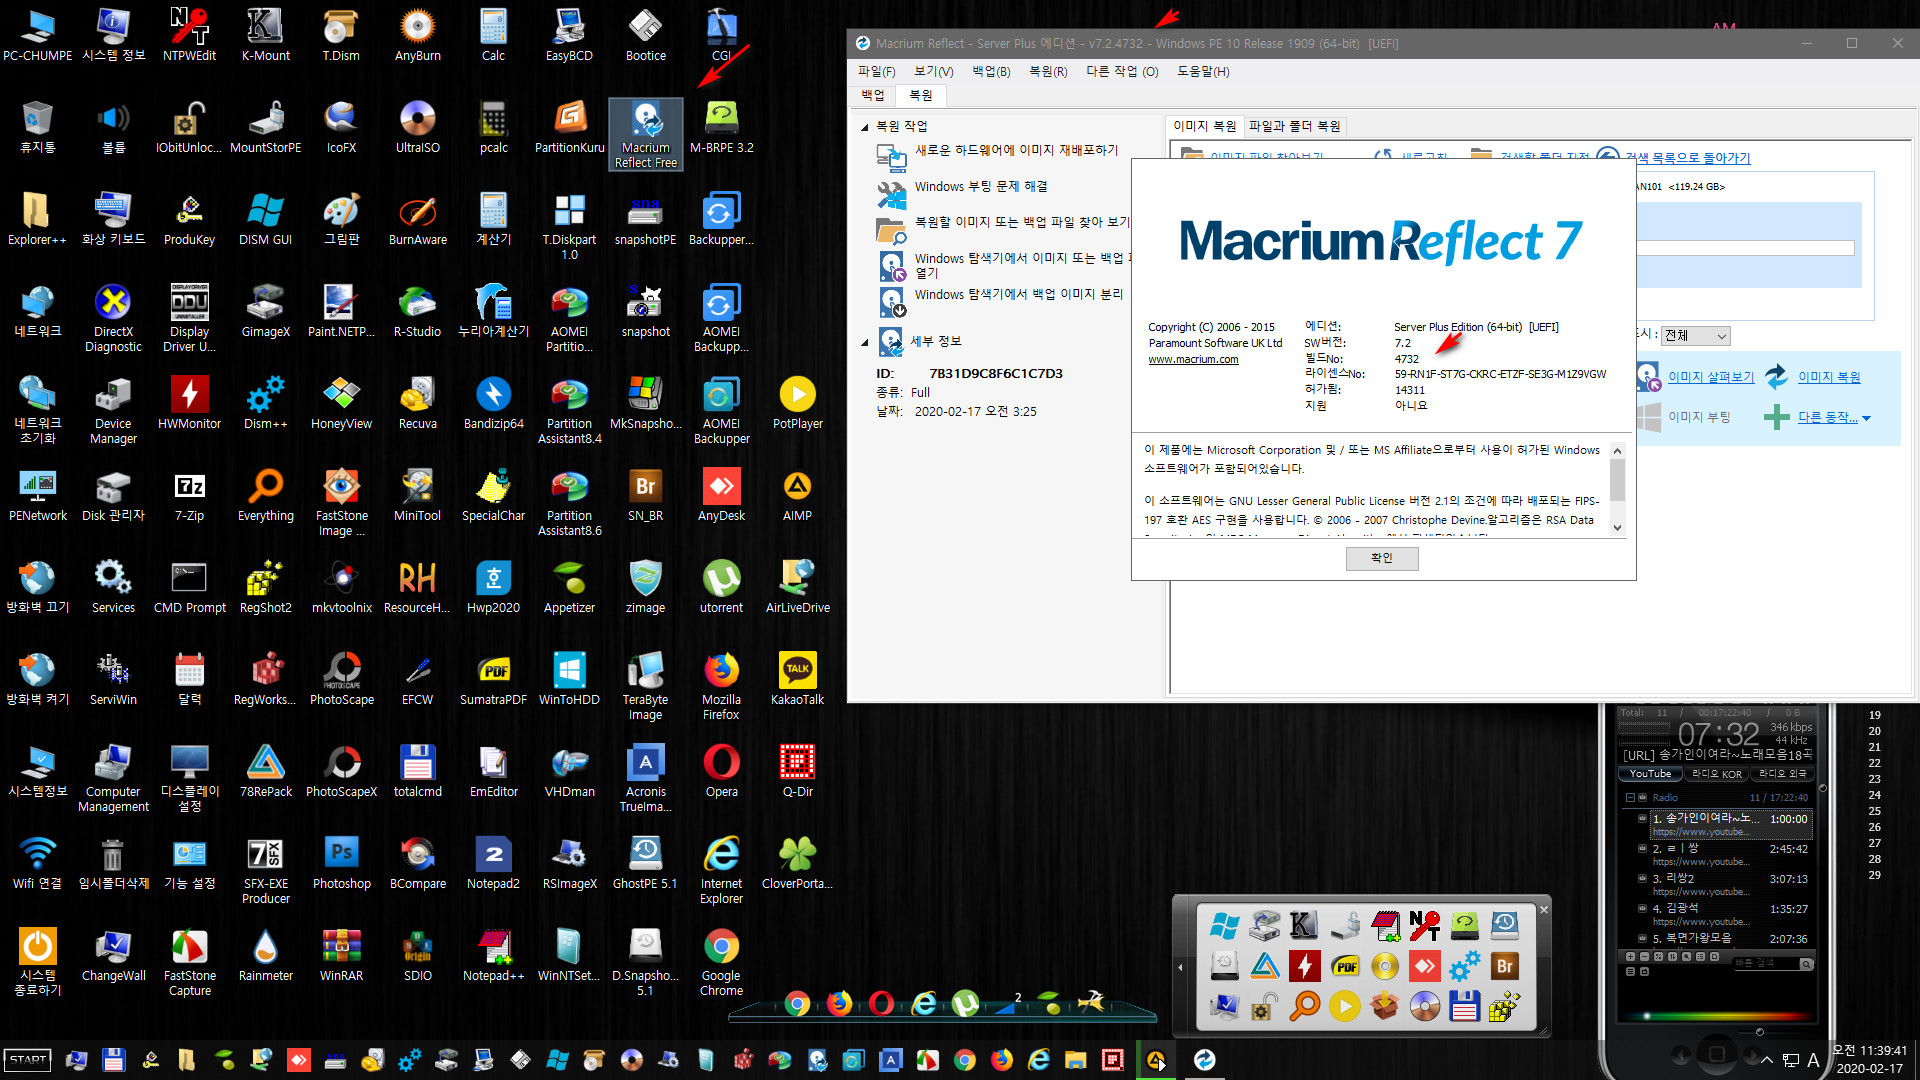Launch the KakaoTalk desktop icon

pos(797,679)
